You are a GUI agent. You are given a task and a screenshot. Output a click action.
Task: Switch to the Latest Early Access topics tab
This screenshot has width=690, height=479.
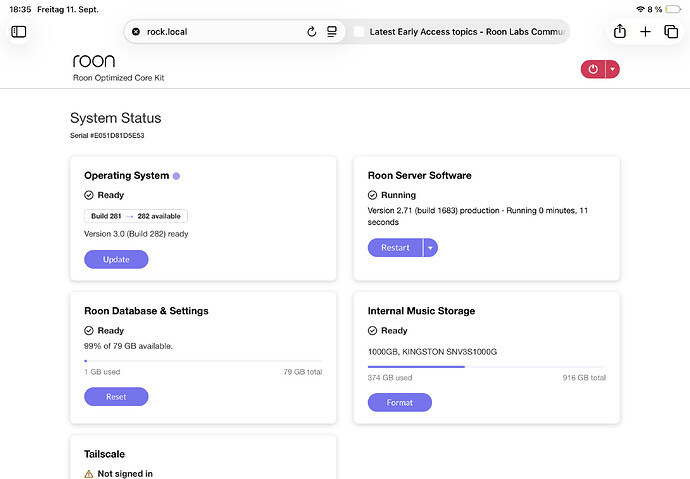(460, 32)
